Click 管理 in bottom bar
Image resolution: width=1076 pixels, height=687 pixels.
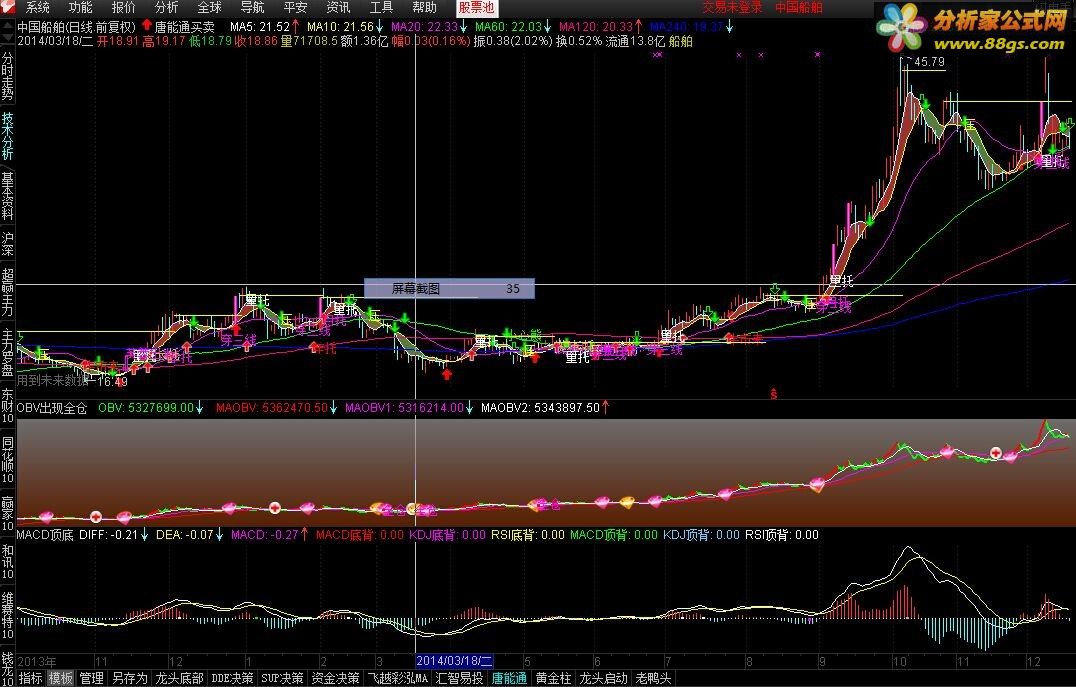coord(91,679)
